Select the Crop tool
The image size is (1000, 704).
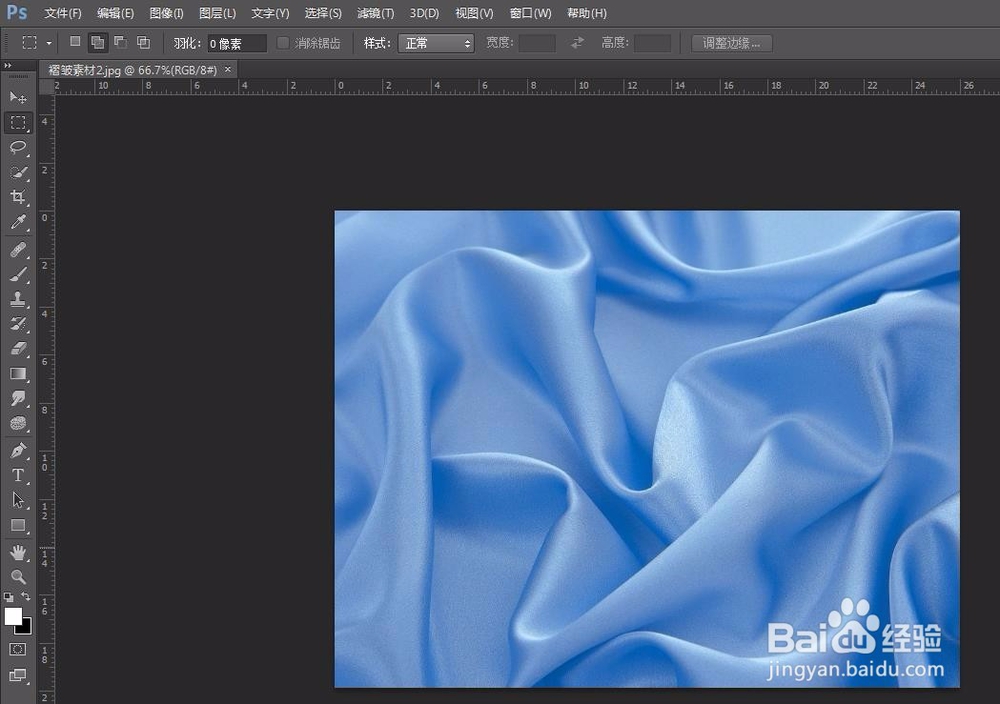18,197
